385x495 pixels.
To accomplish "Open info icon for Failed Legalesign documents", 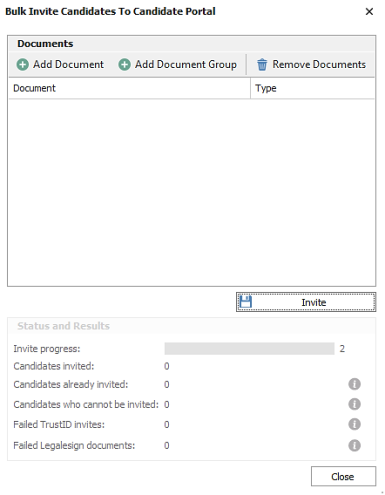I will 354,445.
